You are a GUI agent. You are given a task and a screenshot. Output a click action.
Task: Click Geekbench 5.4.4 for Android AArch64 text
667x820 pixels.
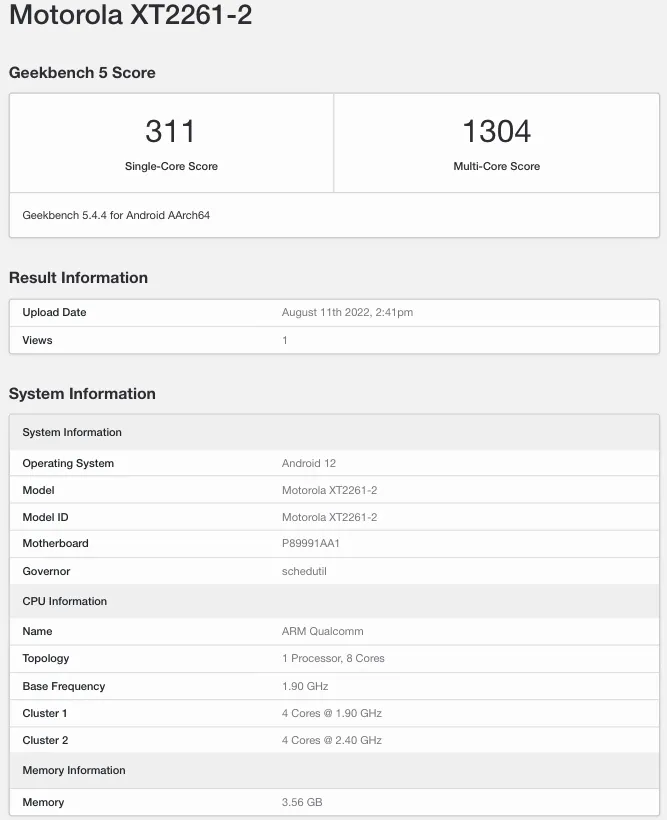[116, 215]
